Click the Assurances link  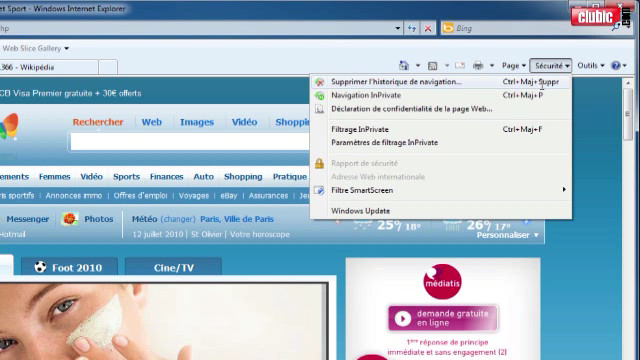click(x=268, y=196)
